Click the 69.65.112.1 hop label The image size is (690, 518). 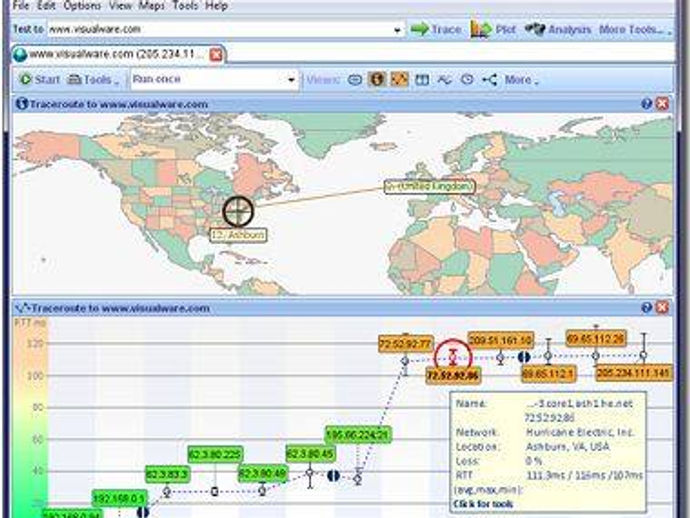click(x=548, y=374)
